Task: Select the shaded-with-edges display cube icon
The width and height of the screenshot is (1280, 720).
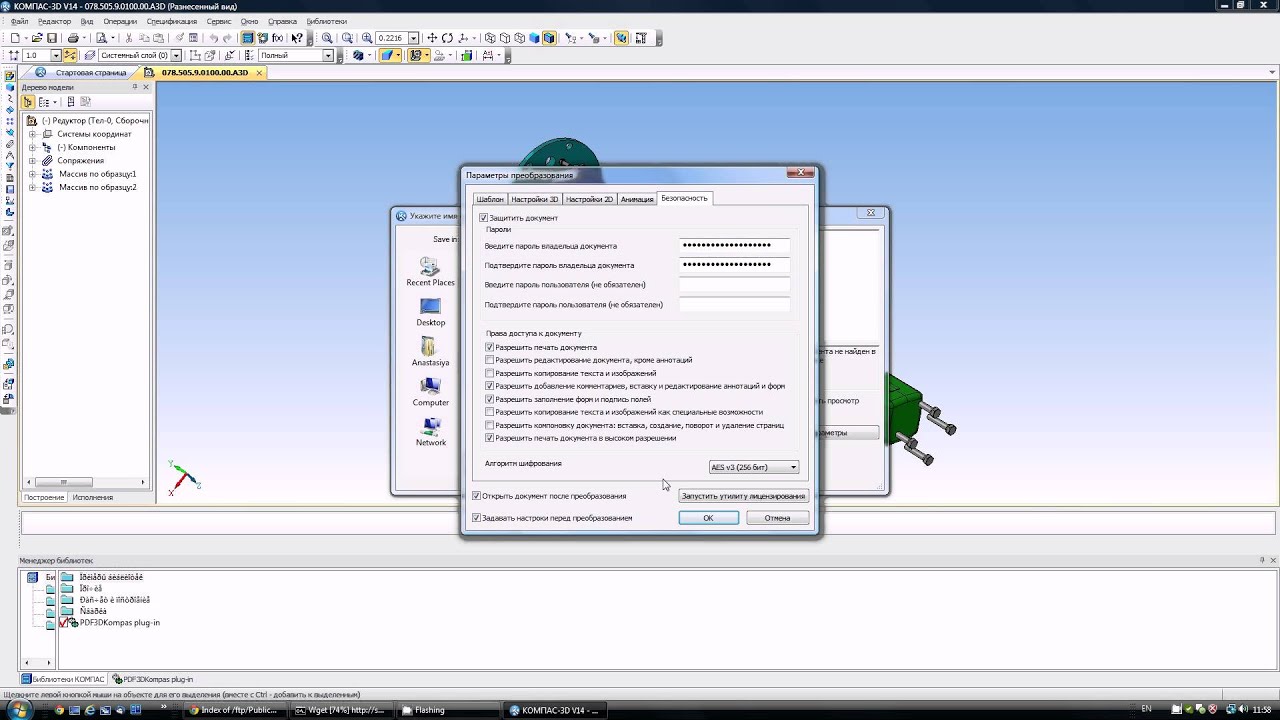Action: tap(549, 38)
